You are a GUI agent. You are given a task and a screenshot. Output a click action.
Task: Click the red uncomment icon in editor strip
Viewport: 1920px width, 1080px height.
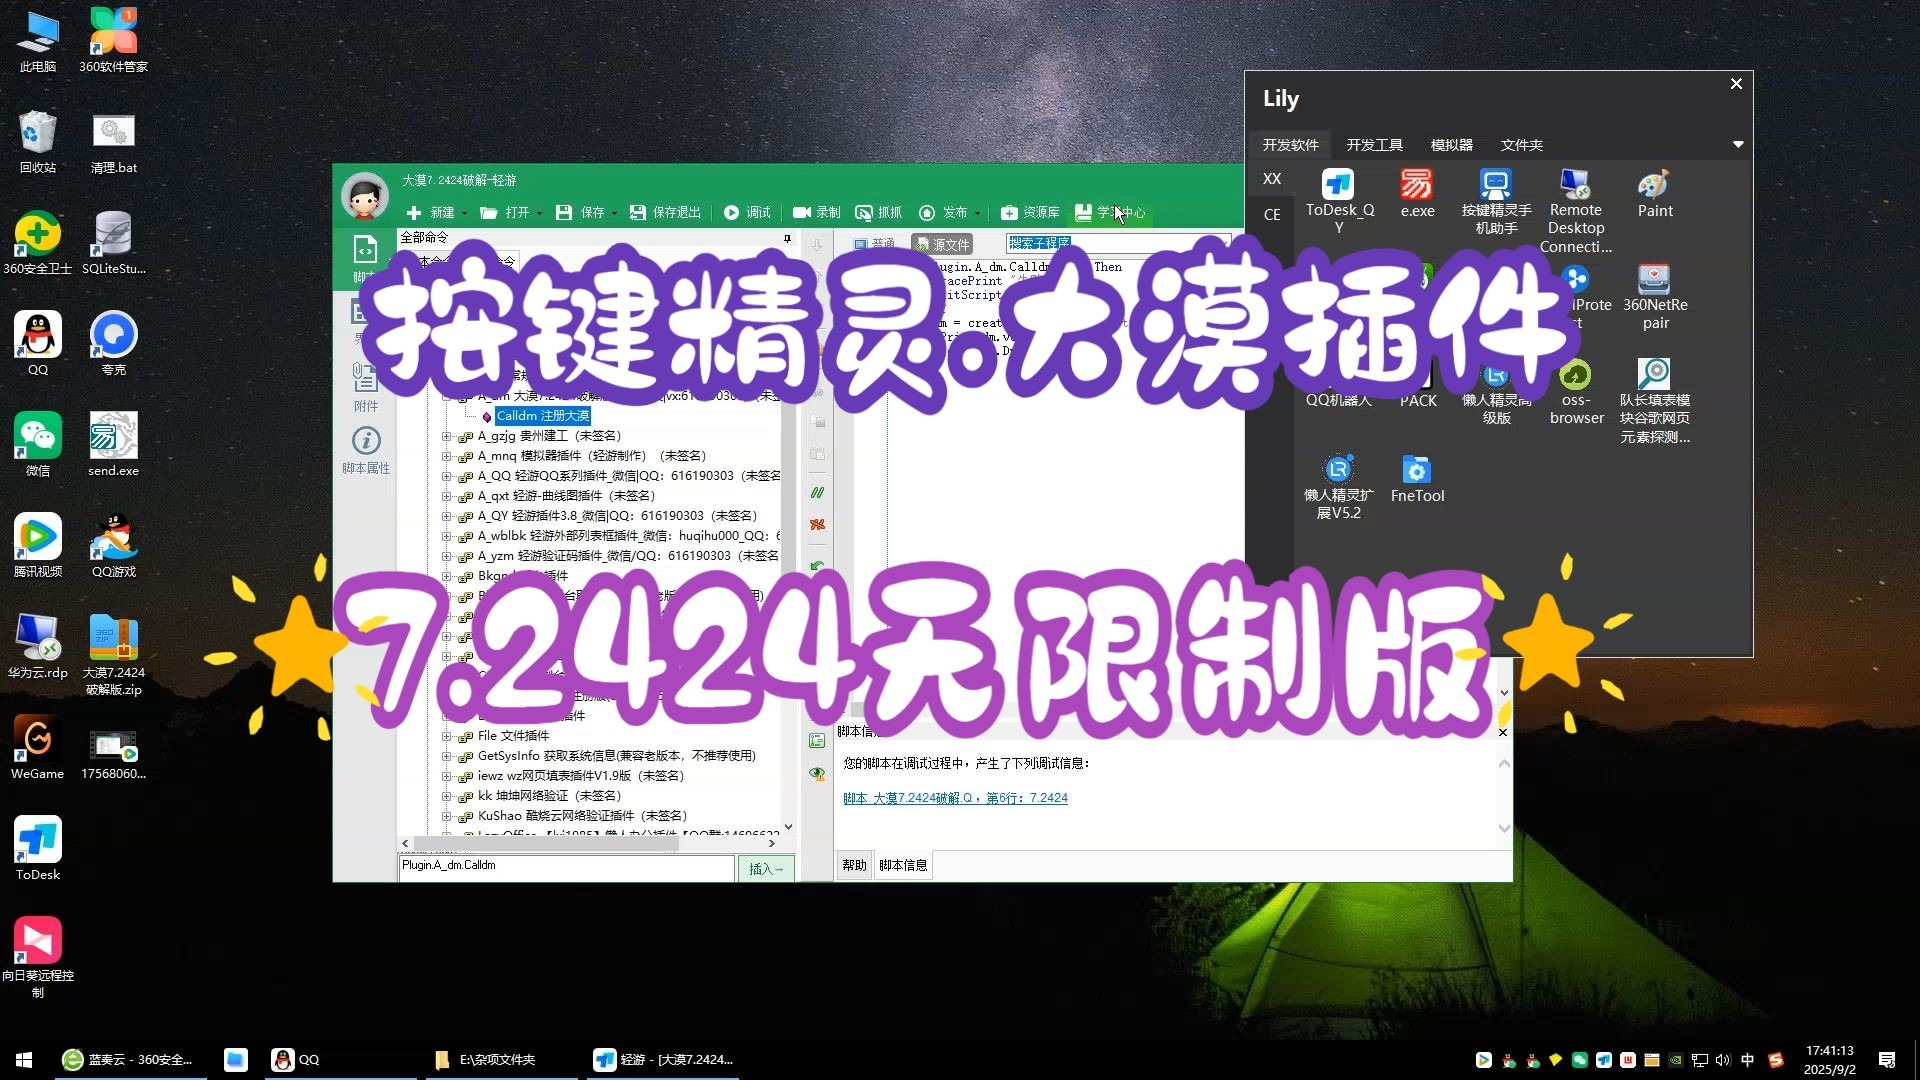coord(817,524)
